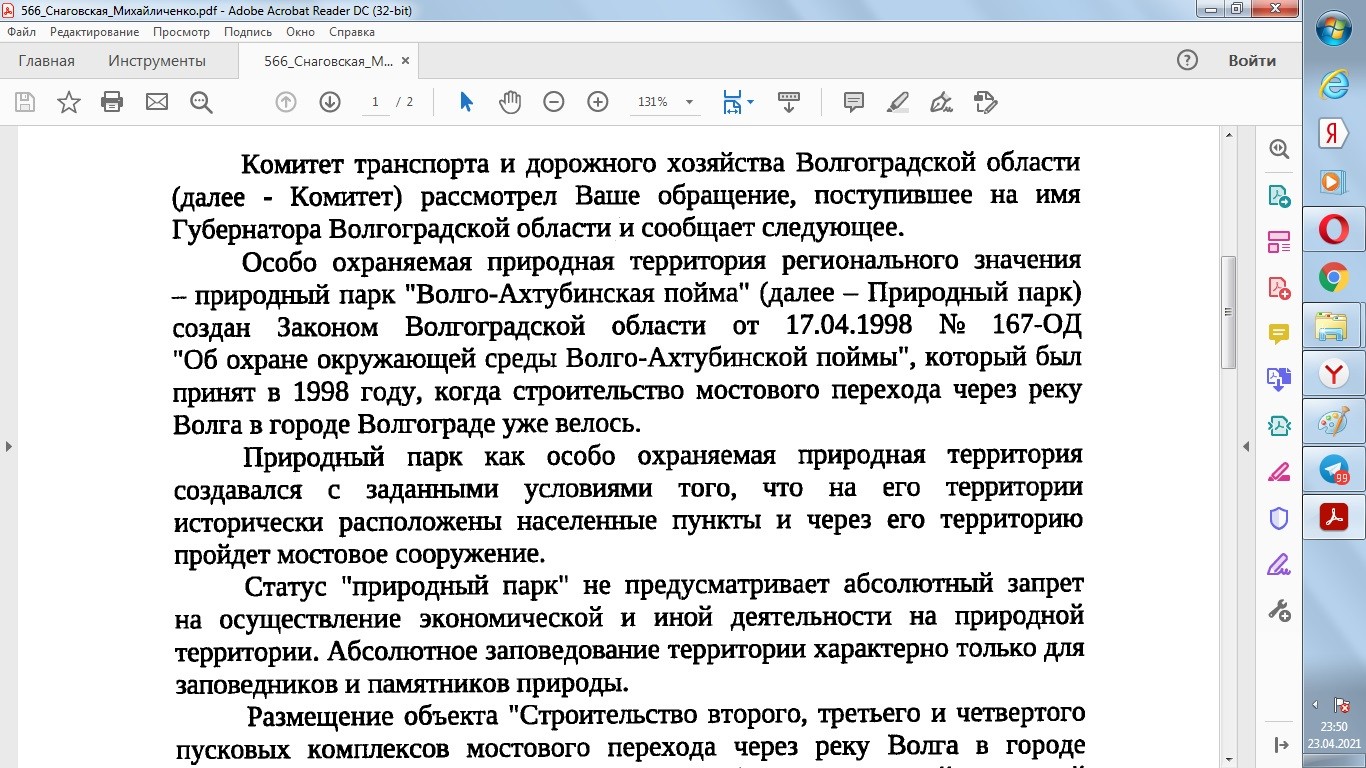
Task: Open the Fill & Sign pen tool
Action: (941, 102)
